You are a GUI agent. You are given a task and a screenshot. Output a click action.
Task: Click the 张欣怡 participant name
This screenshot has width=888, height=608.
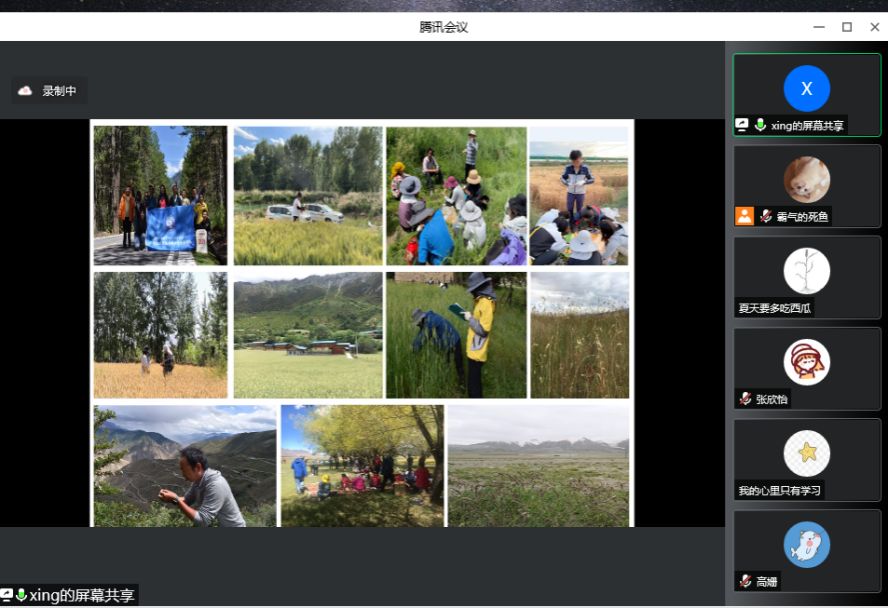771,399
